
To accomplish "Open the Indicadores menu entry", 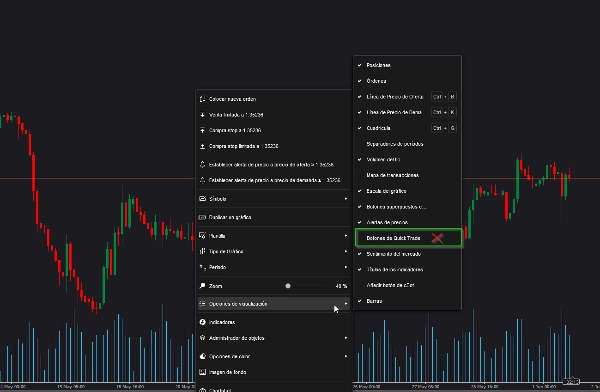I will click(274, 322).
